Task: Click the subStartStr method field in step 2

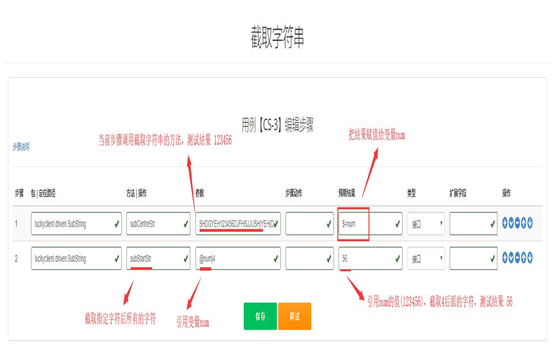Action: [x=158, y=258]
